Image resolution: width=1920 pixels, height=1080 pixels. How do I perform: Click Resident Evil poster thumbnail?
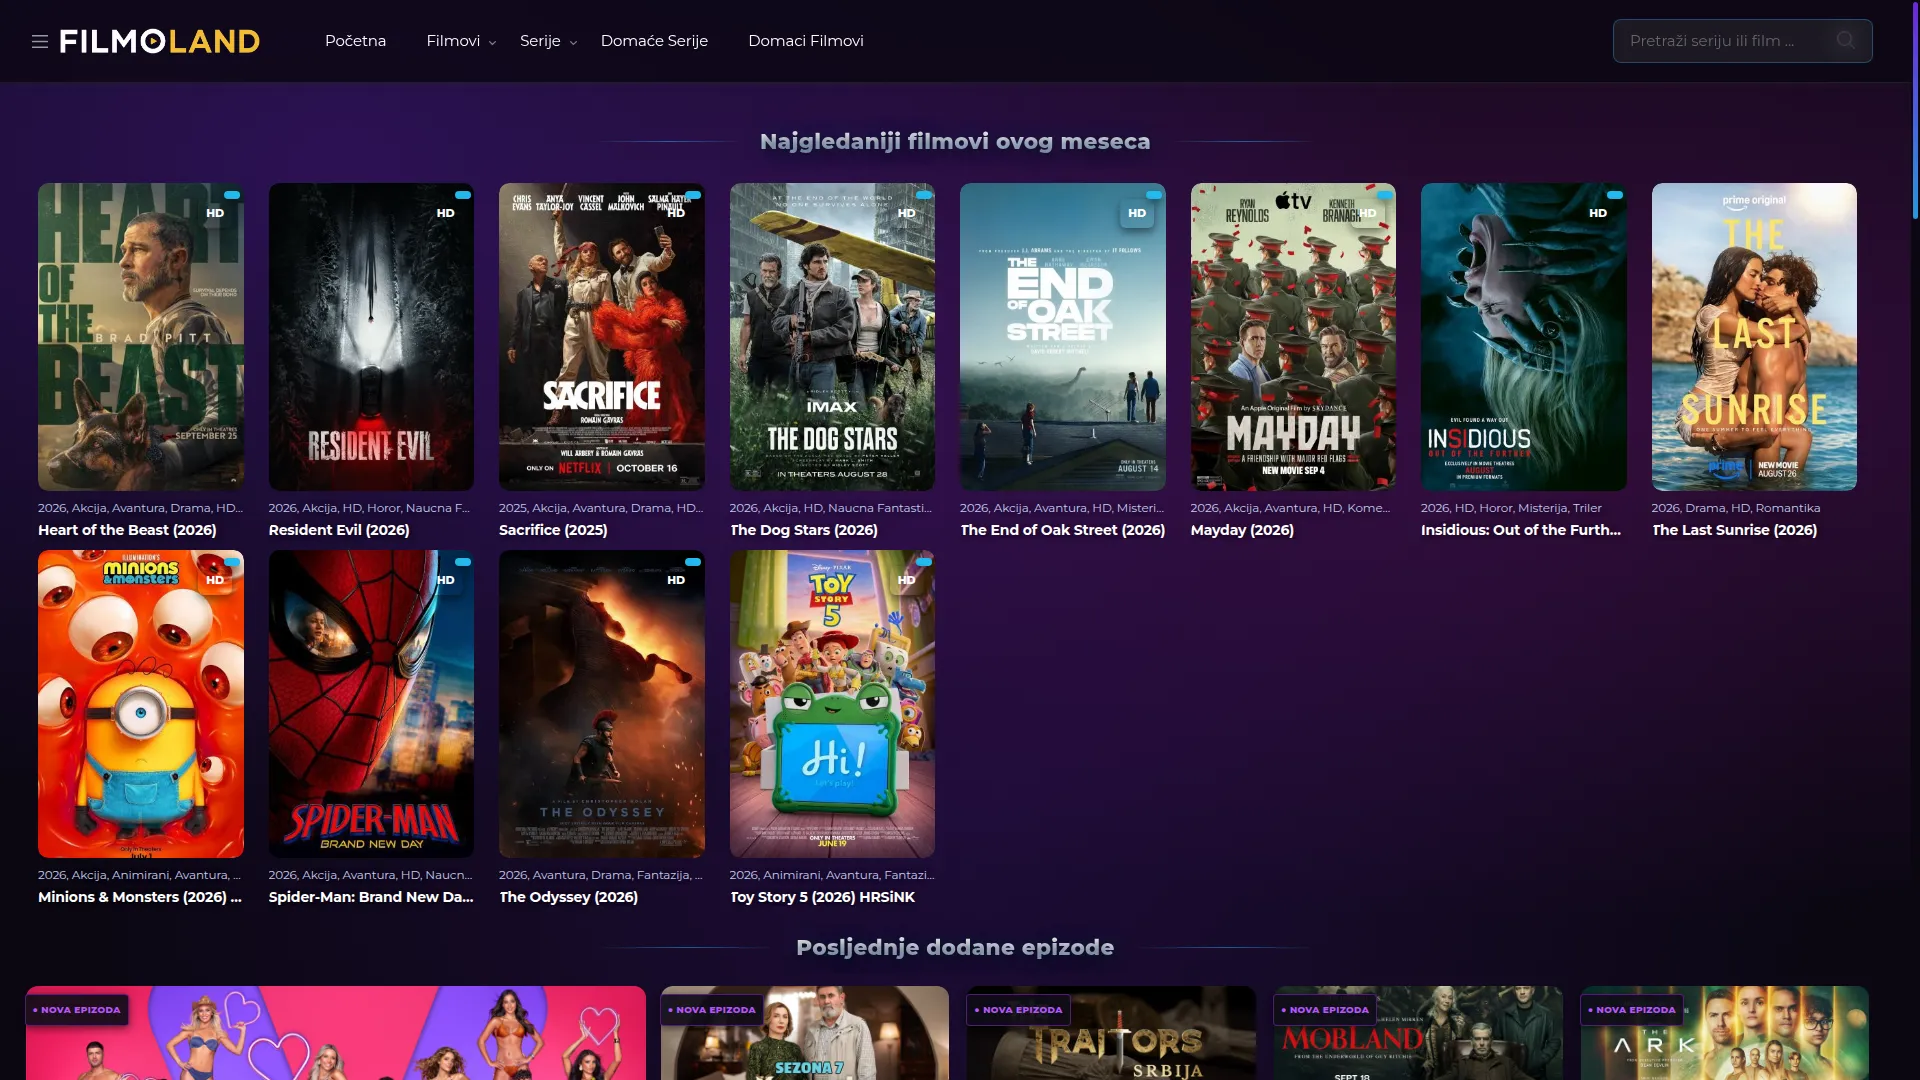point(371,337)
